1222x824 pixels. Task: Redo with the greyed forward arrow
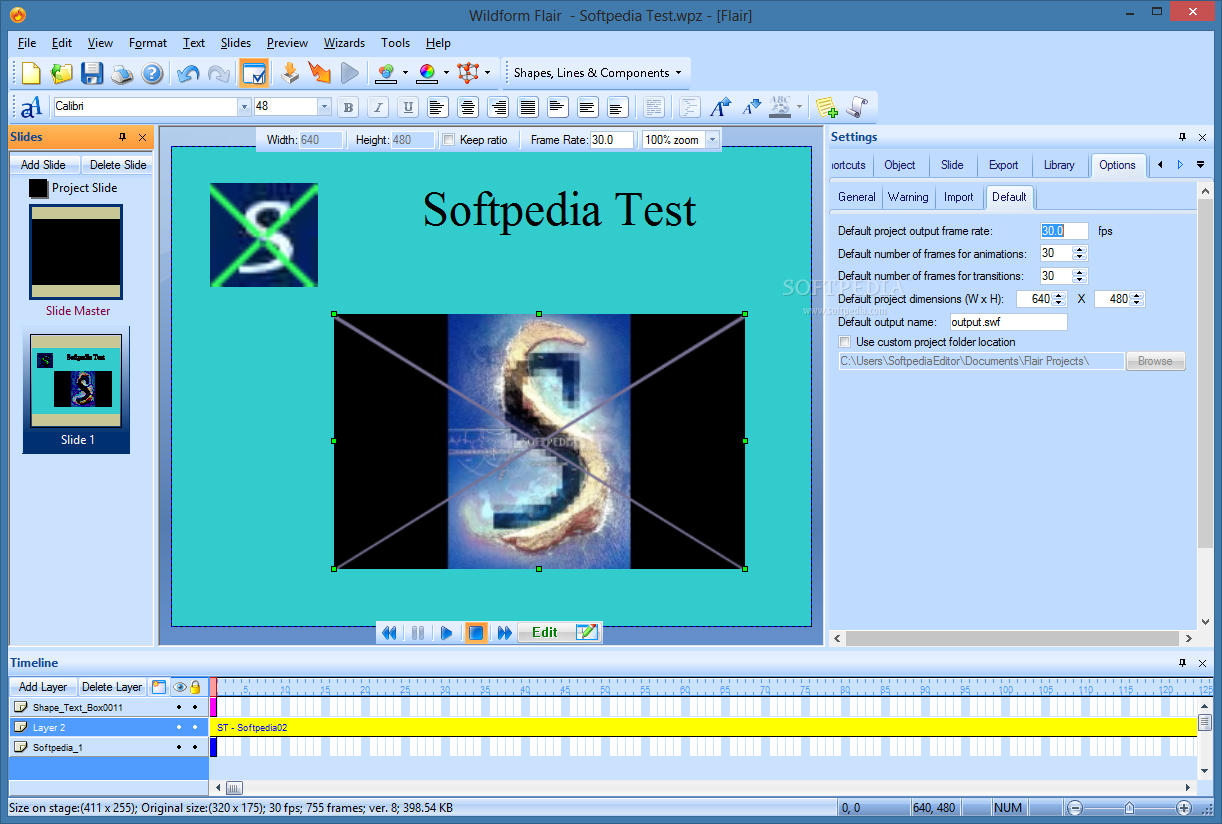(x=218, y=73)
